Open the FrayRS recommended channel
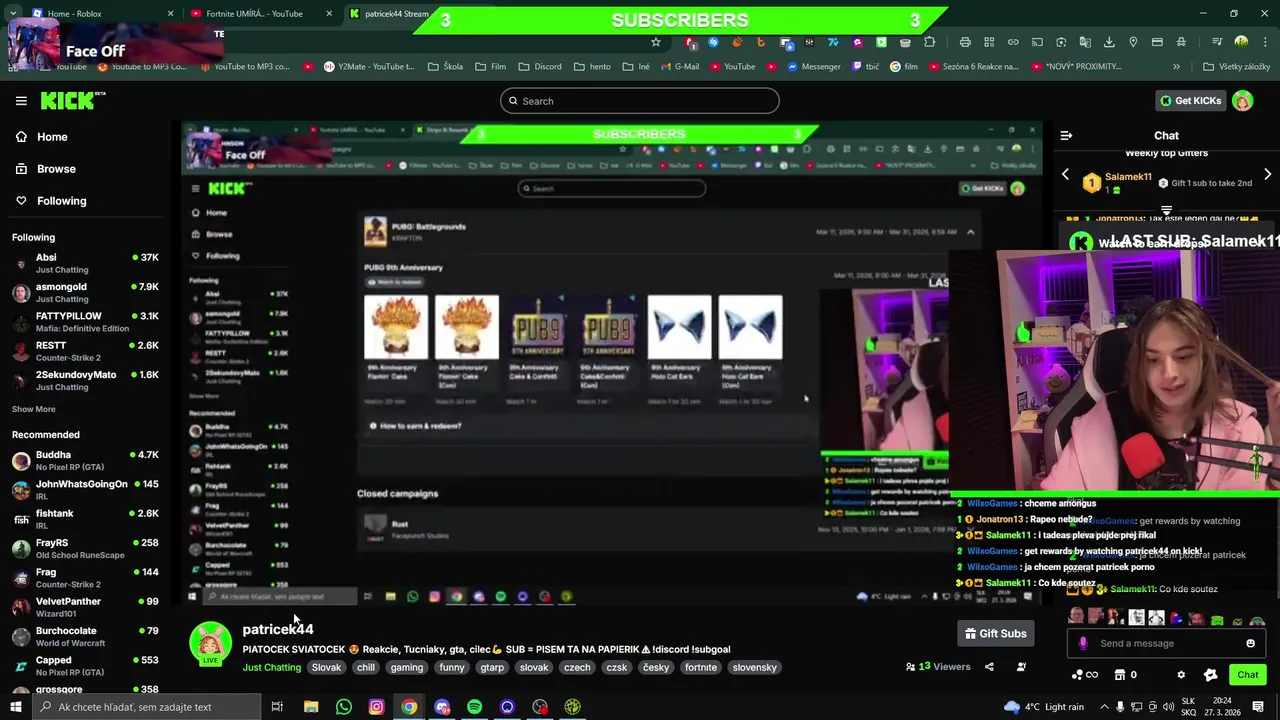 click(85, 548)
